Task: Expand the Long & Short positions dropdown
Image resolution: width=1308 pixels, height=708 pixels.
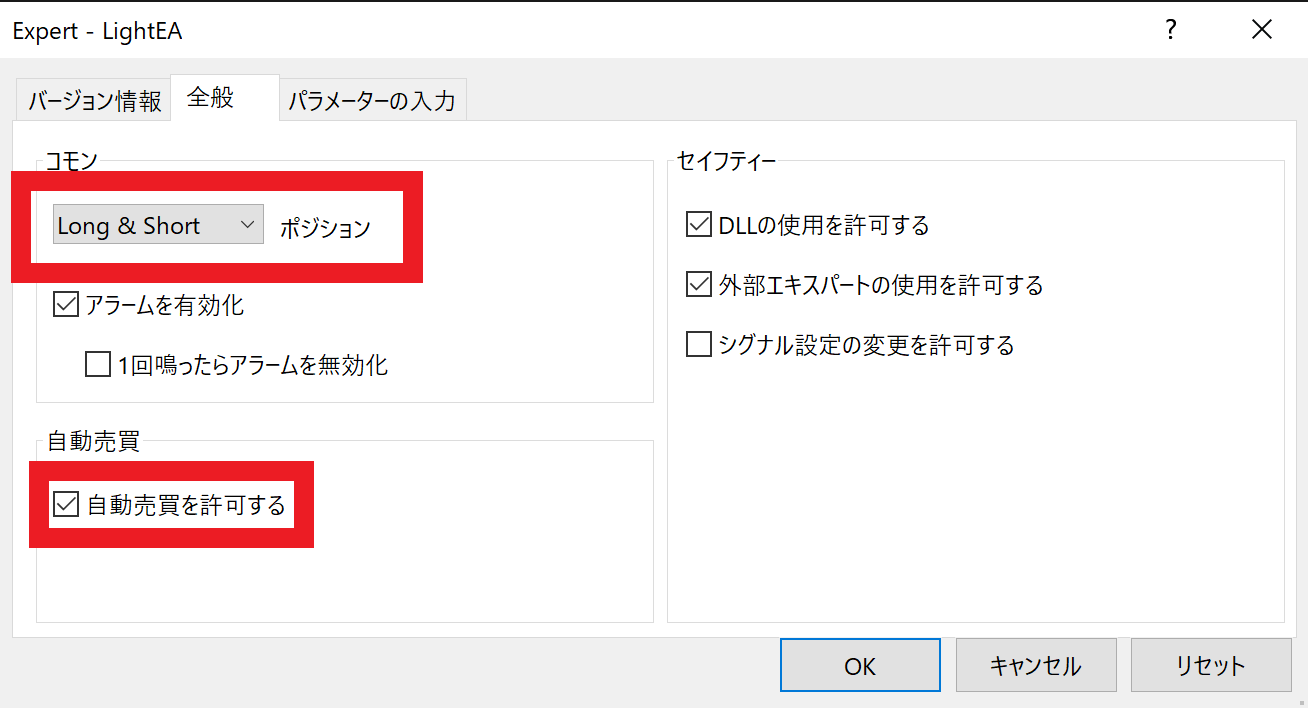Action: click(158, 225)
